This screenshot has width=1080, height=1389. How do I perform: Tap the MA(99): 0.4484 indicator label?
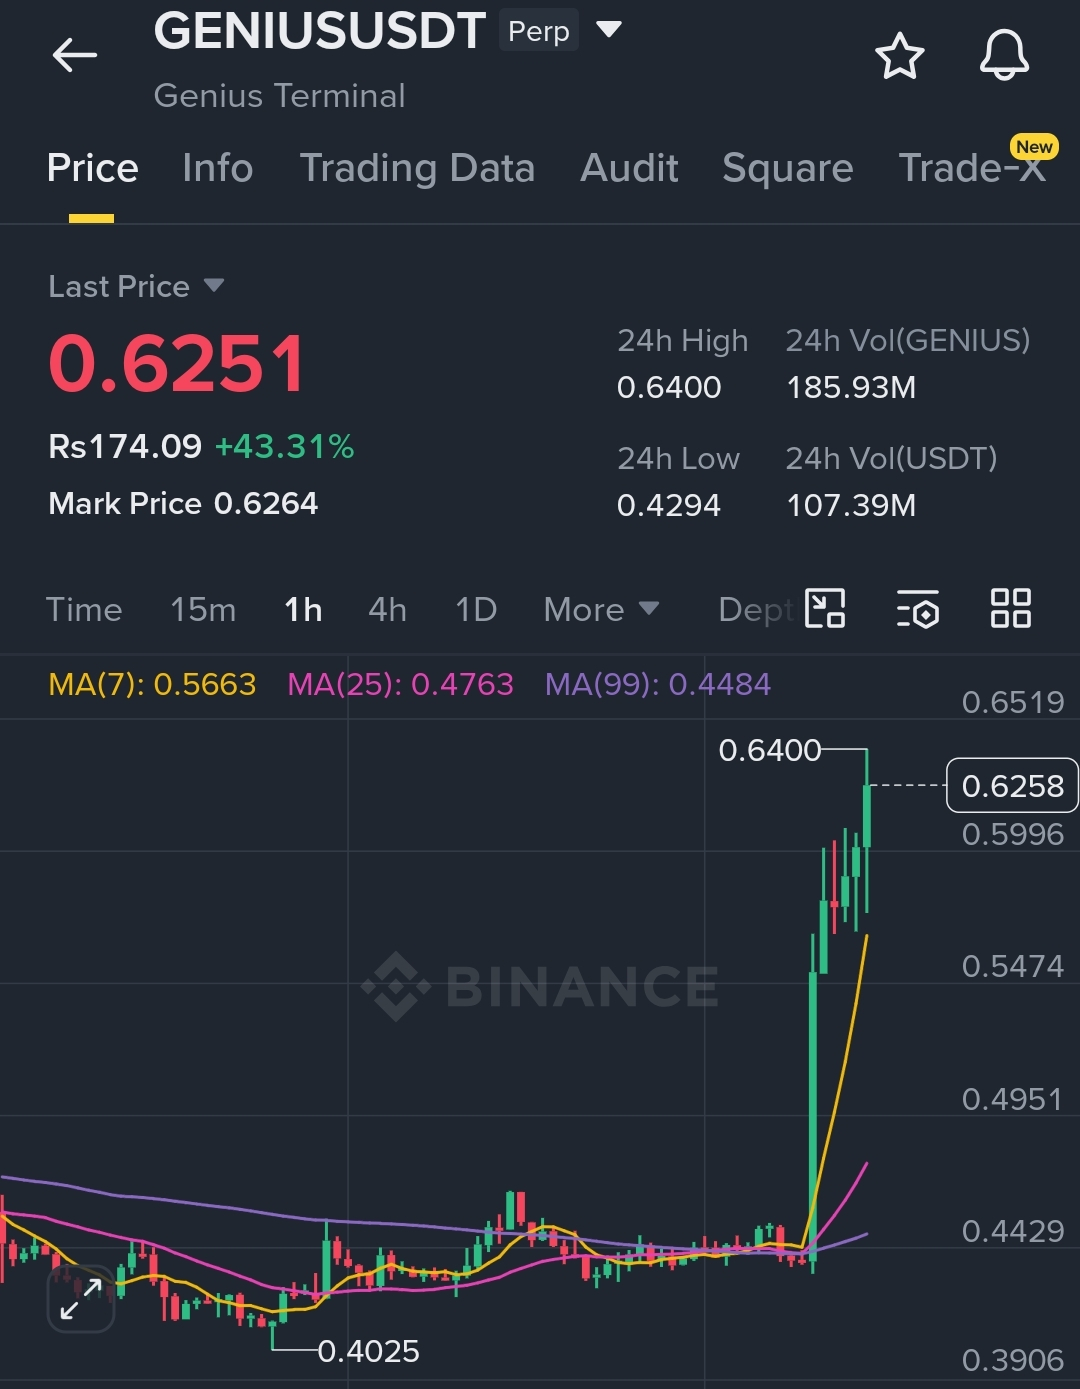pos(658,684)
